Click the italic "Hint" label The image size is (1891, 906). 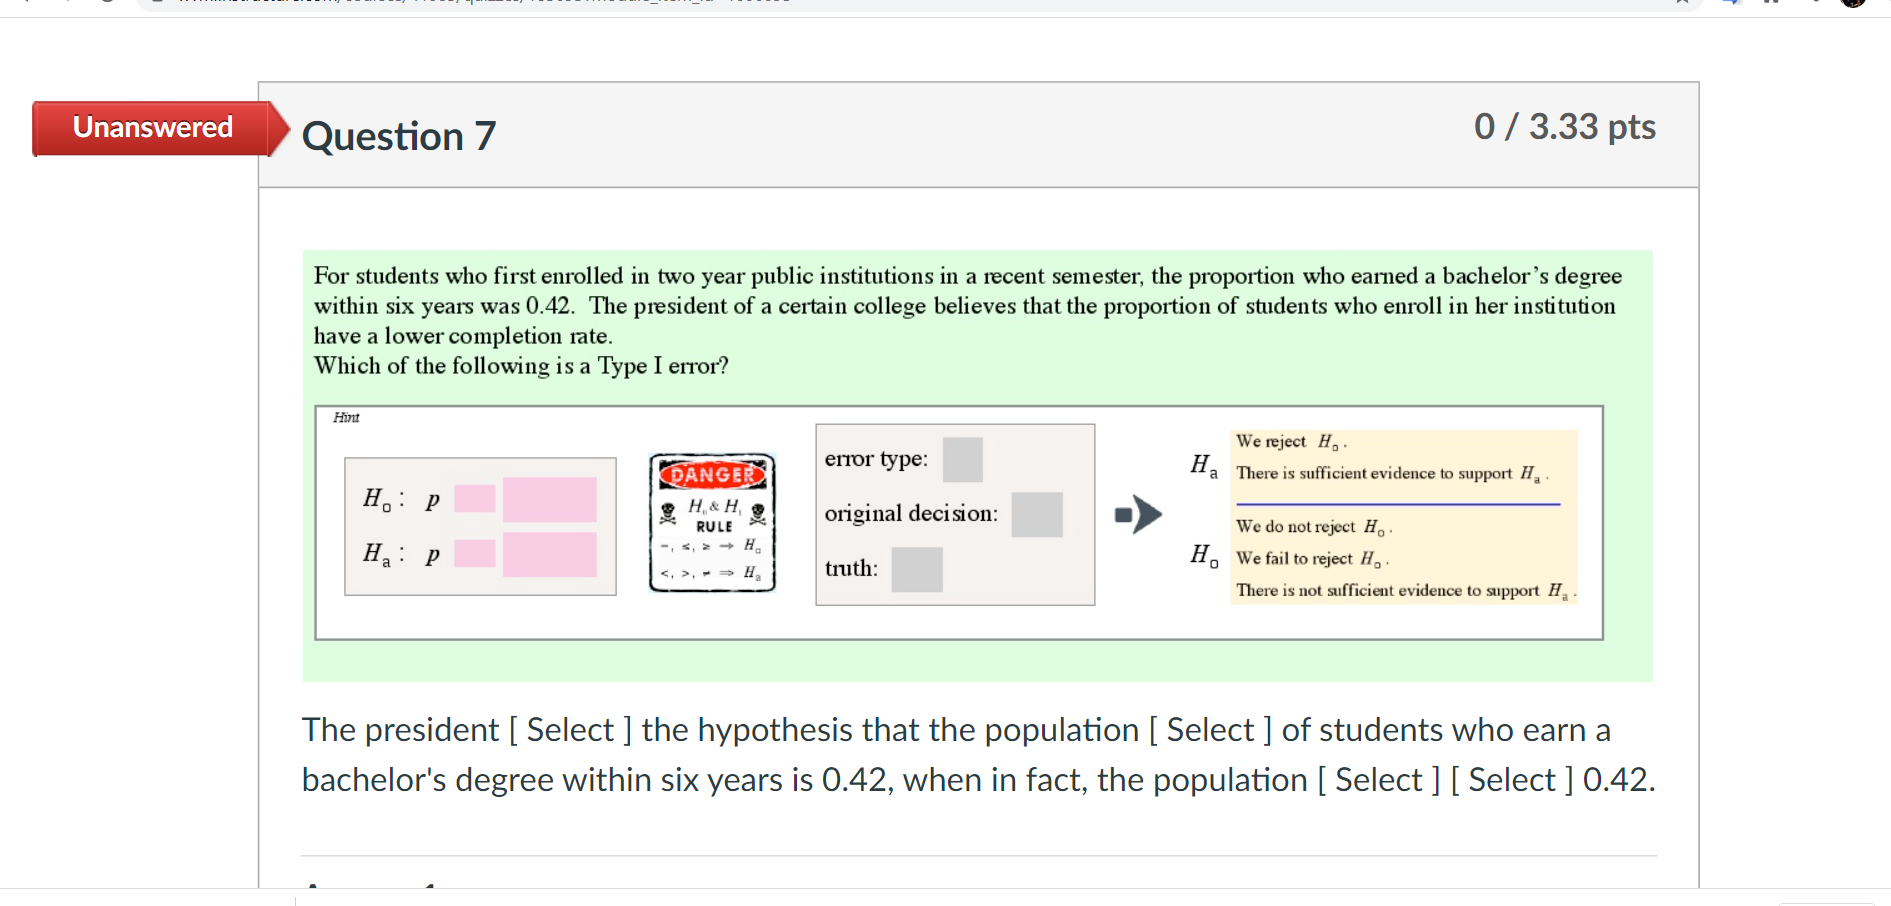tap(346, 418)
